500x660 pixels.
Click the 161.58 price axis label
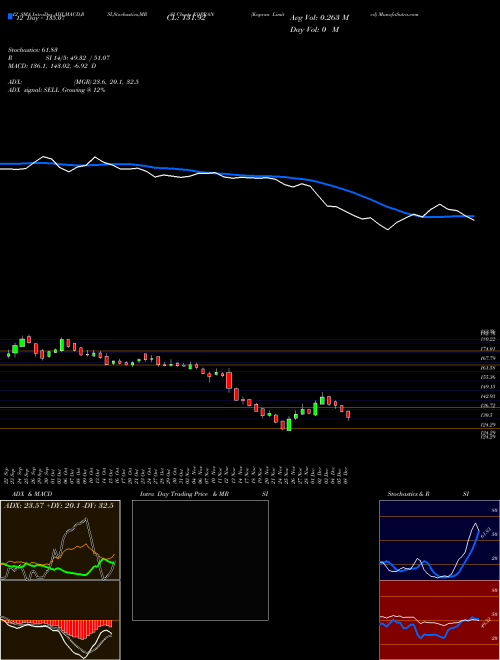point(488,368)
